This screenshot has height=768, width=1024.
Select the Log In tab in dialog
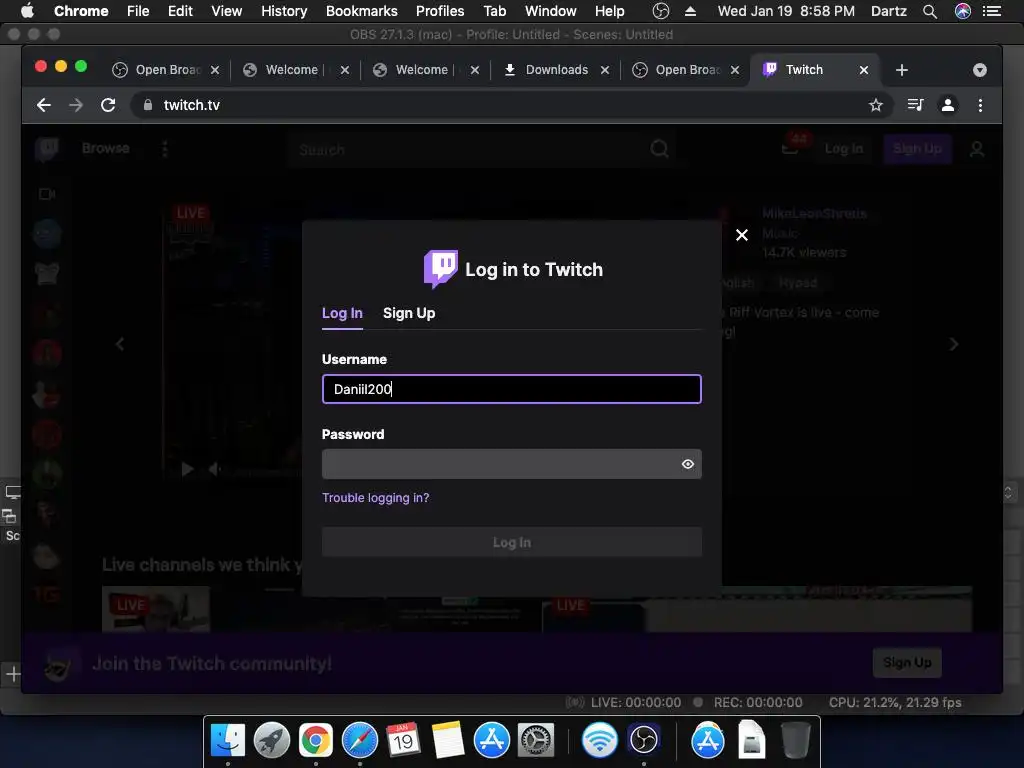click(x=342, y=313)
